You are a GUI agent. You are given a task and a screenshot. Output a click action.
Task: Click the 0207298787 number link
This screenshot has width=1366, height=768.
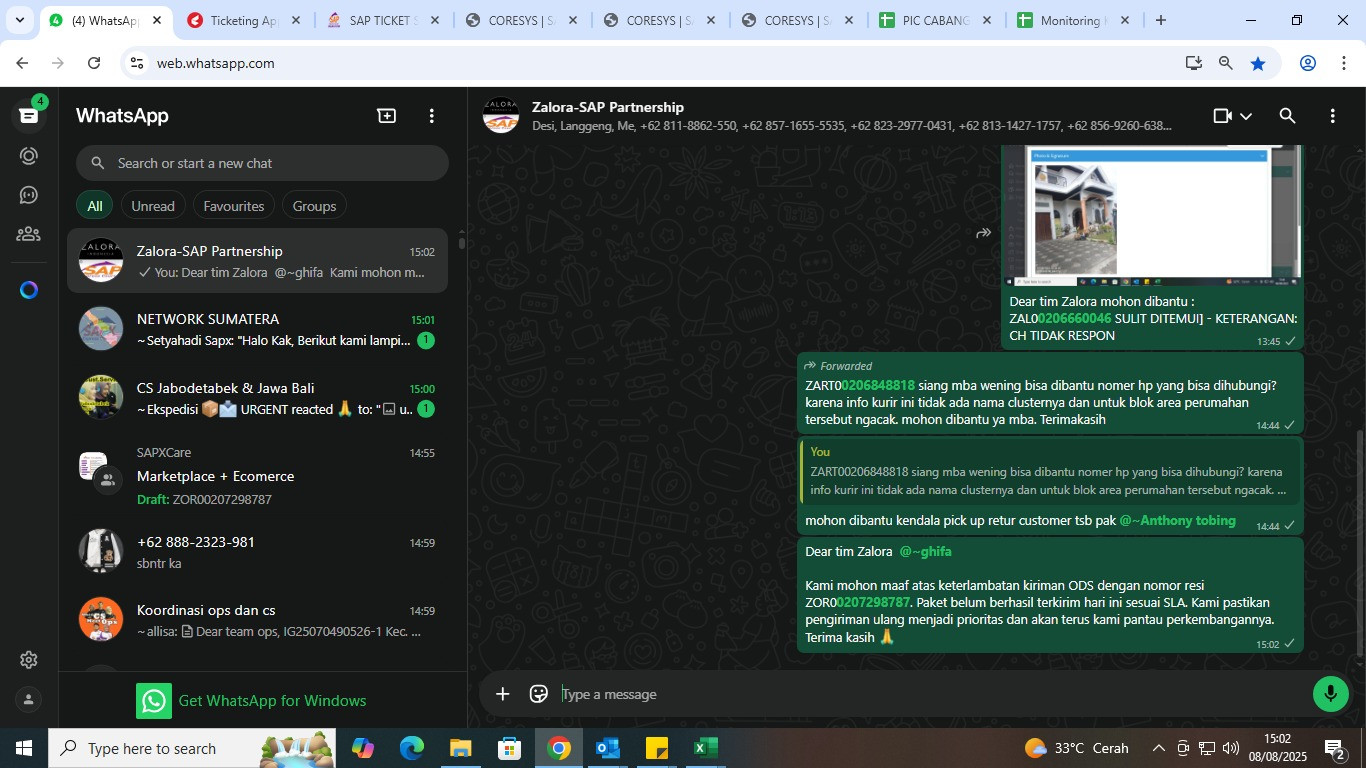[x=873, y=602]
